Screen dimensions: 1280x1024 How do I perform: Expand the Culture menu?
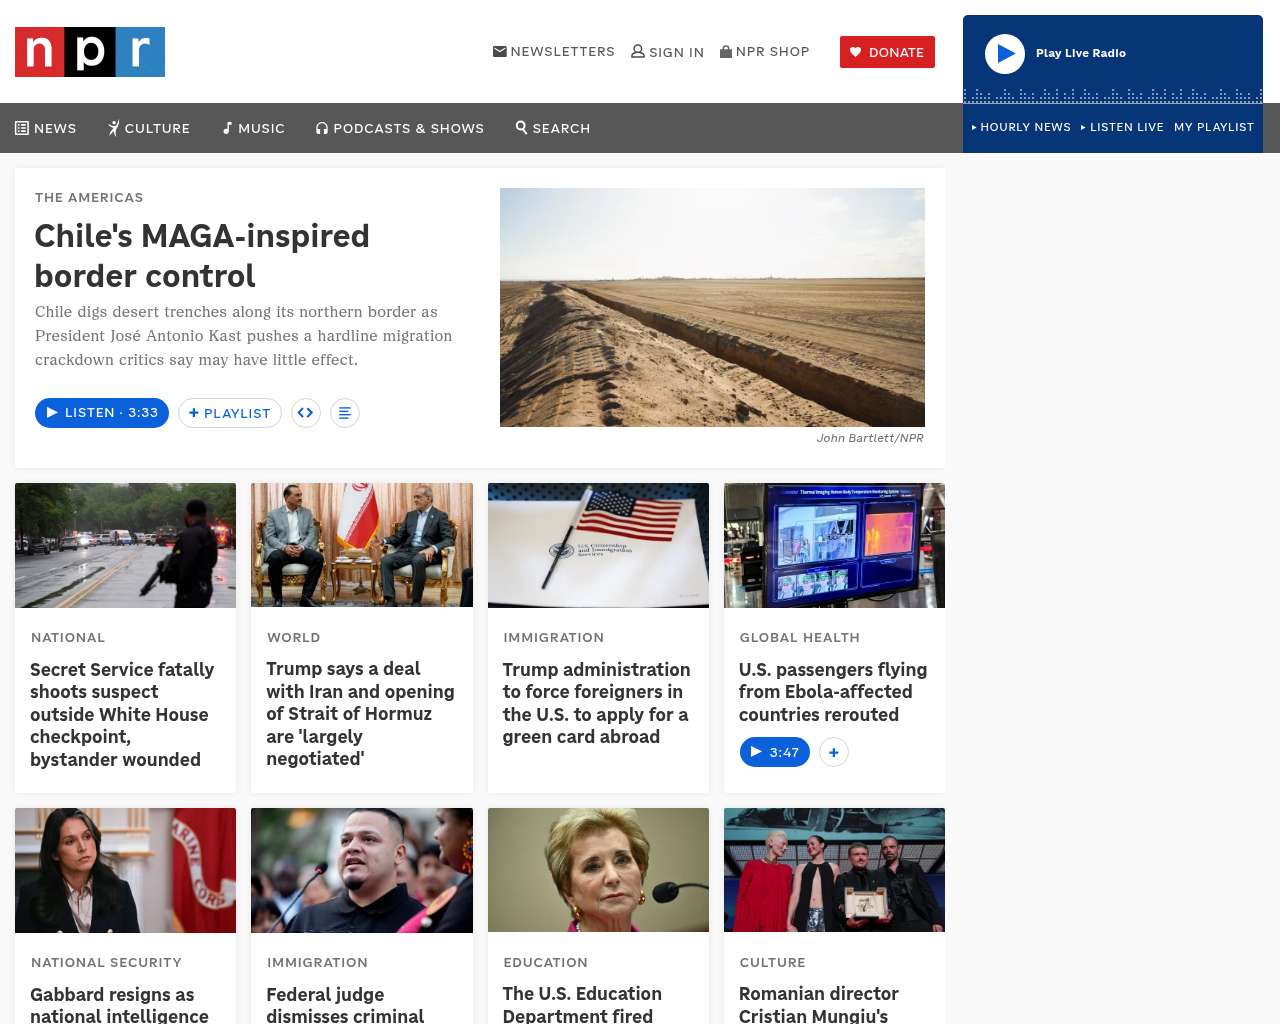(x=149, y=128)
